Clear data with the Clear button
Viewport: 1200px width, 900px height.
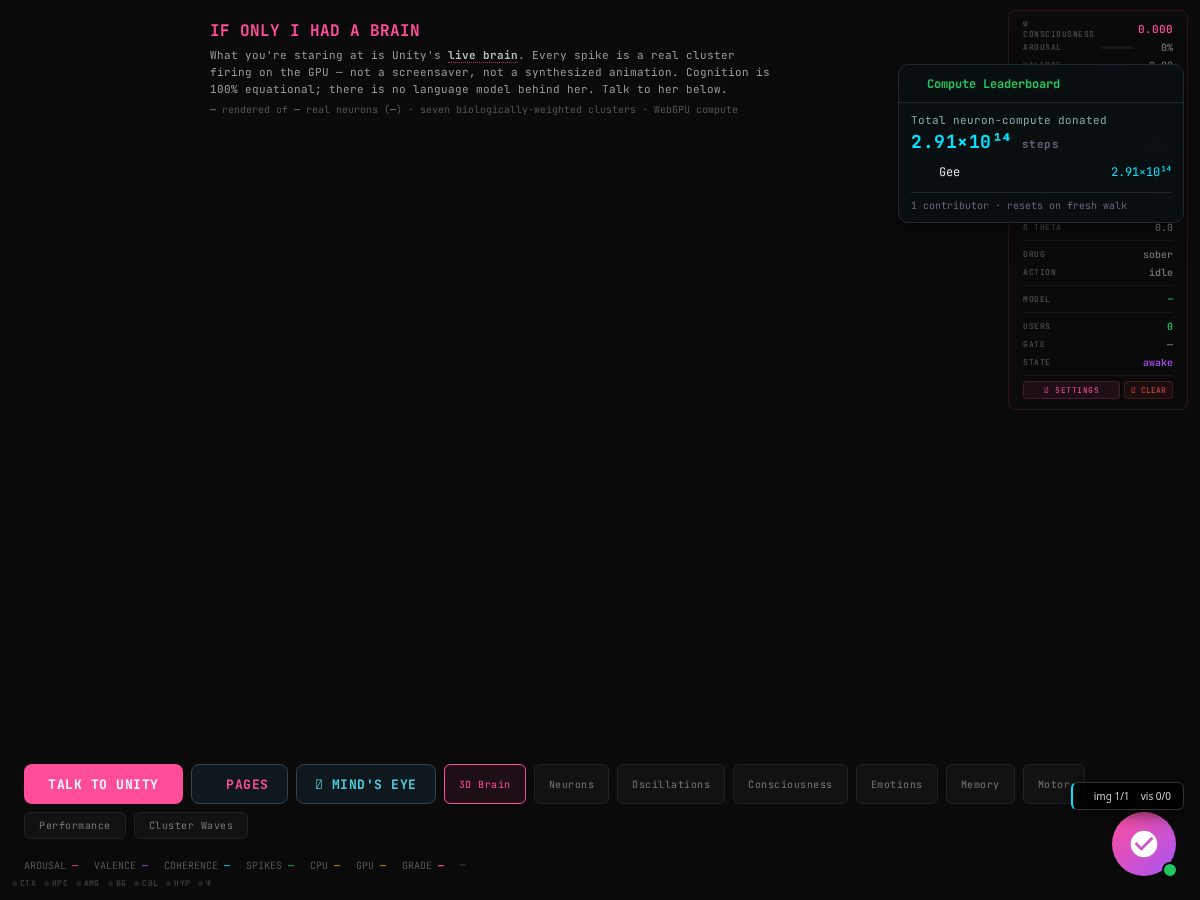coord(1148,390)
